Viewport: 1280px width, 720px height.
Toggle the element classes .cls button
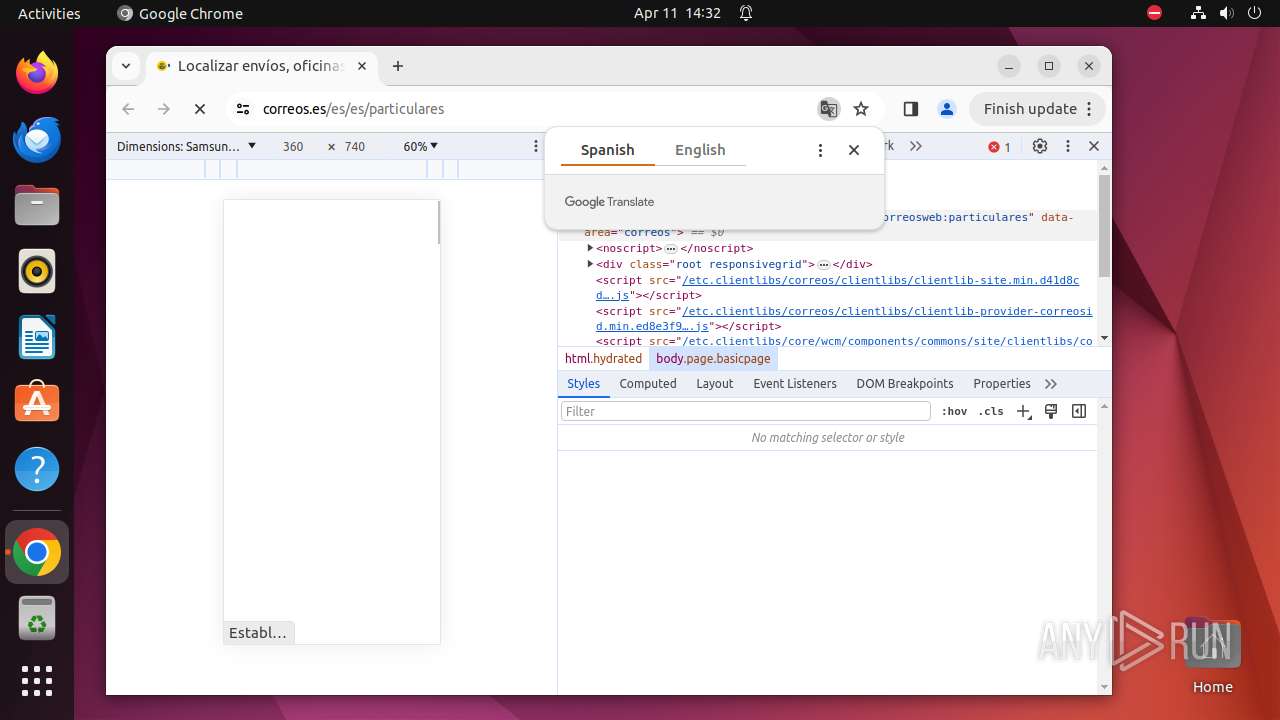click(x=991, y=411)
